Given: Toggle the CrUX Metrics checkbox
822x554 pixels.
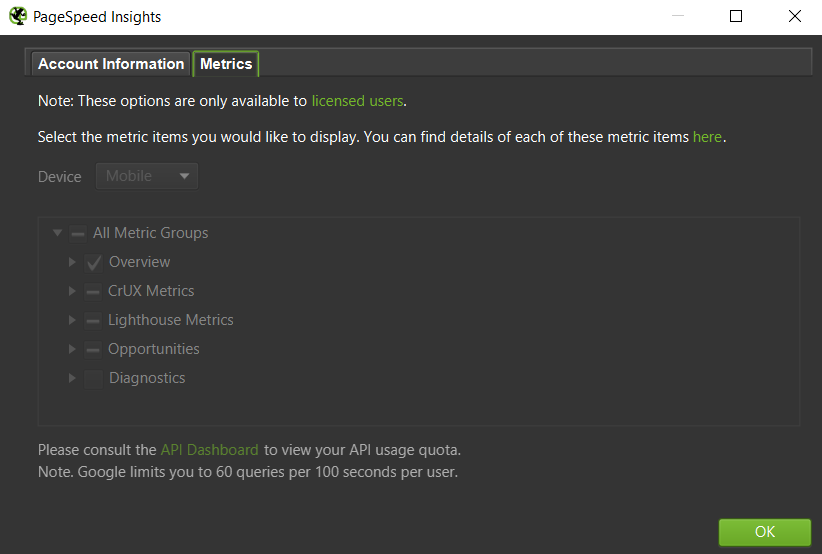Looking at the screenshot, I should [93, 291].
